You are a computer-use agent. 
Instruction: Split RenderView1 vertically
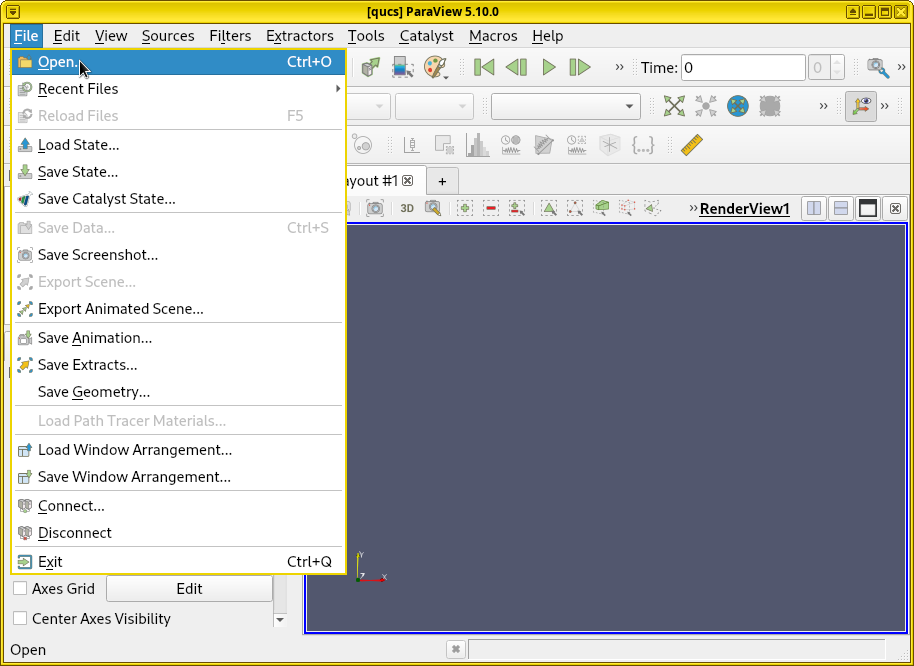click(841, 208)
